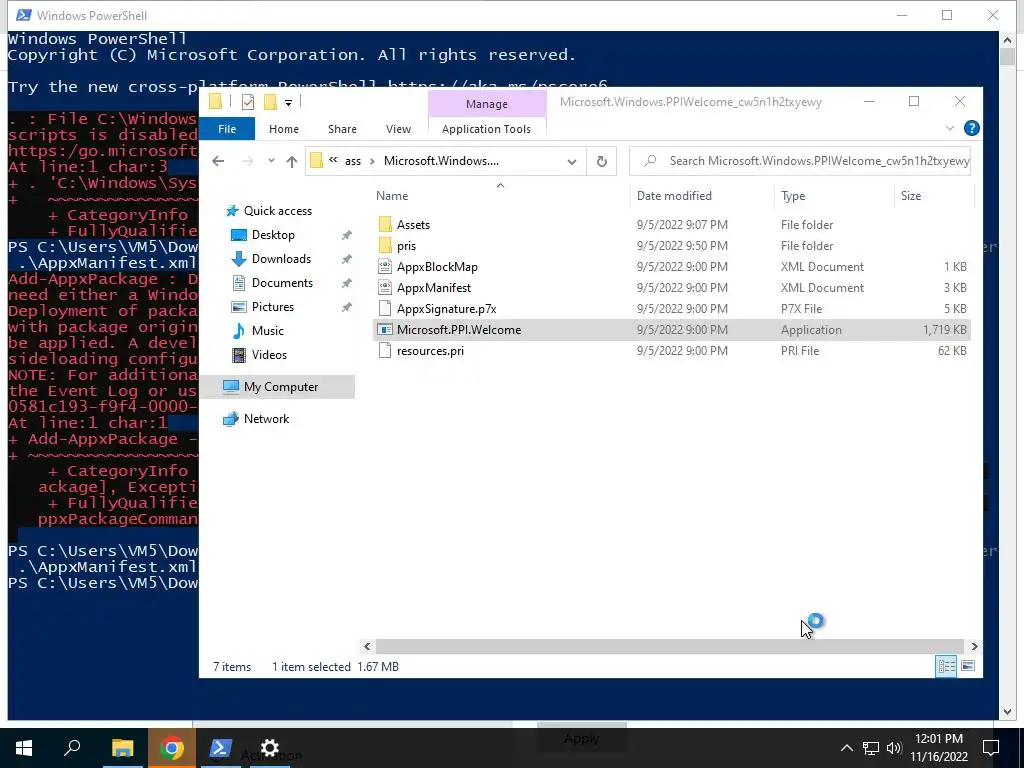Open taskbar Search icon

tap(72, 748)
